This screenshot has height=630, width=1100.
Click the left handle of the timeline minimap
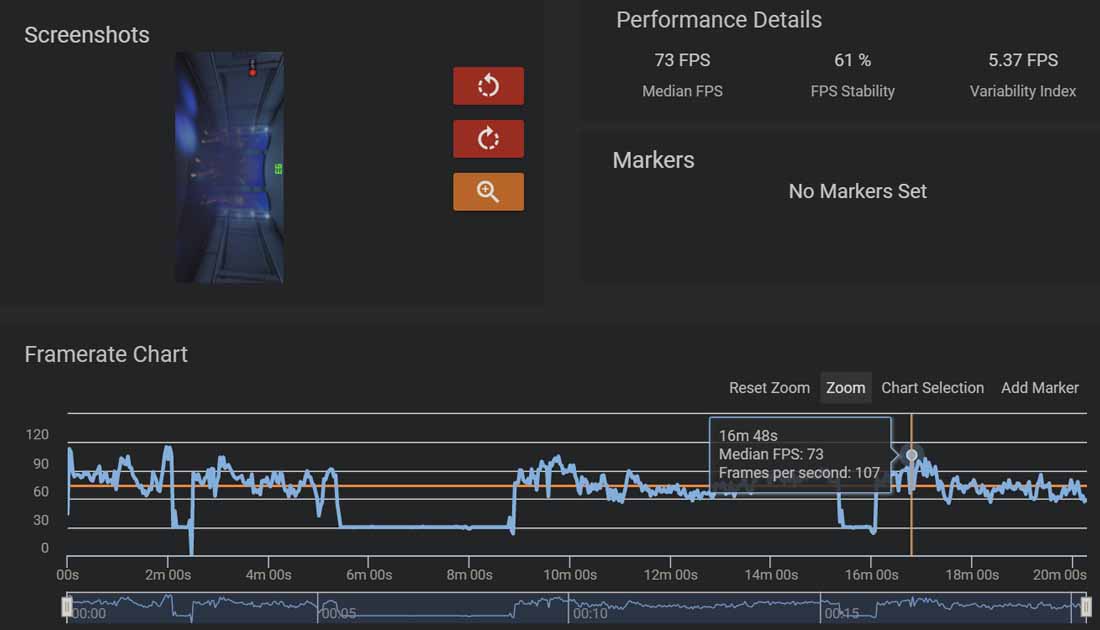(x=66, y=606)
